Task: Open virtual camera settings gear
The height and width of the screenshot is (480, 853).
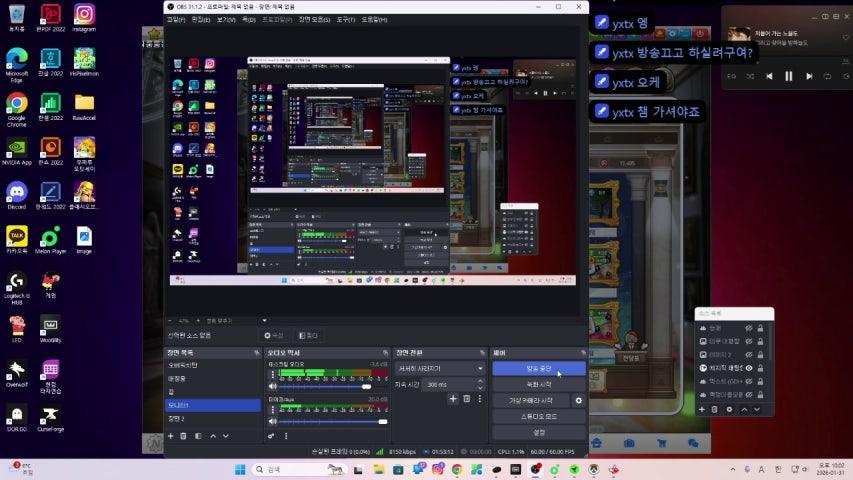Action: click(x=578, y=400)
